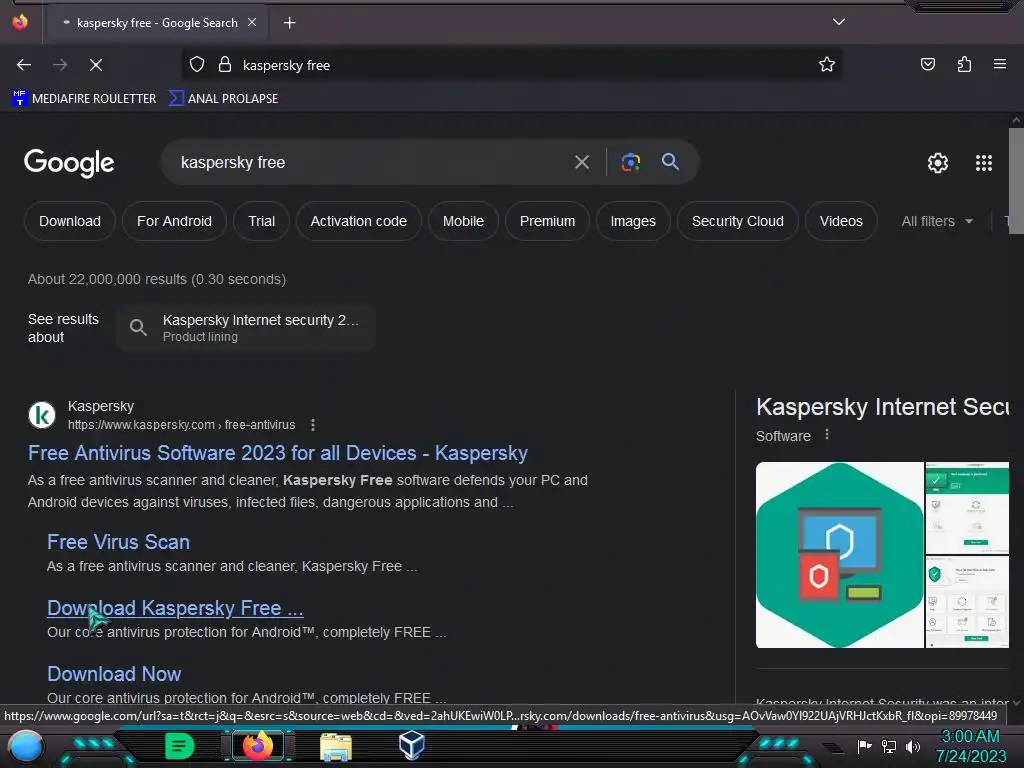Open volume speaker tray icon
The image size is (1024, 768).
pos(913,746)
